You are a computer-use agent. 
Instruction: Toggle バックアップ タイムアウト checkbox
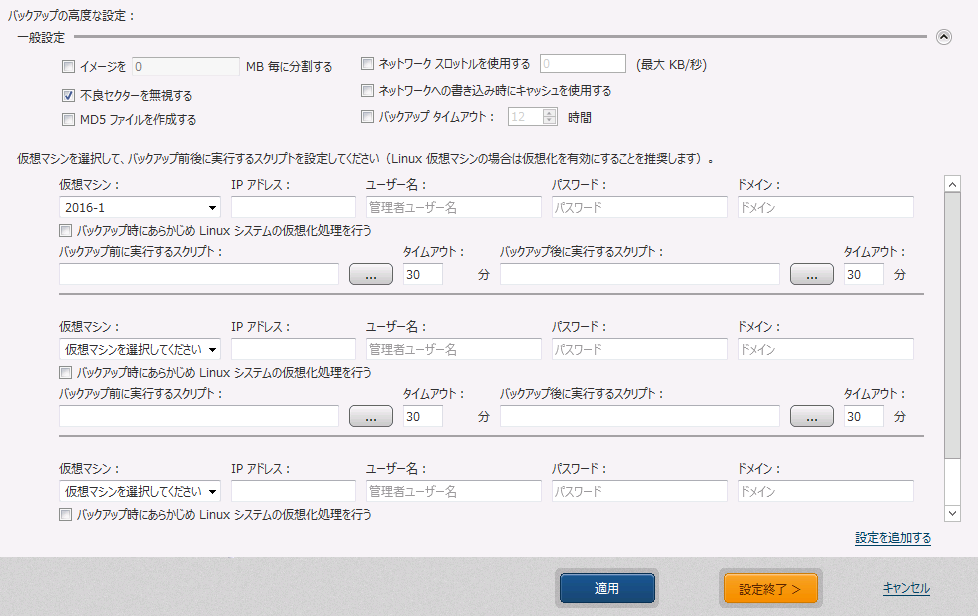coord(368,117)
